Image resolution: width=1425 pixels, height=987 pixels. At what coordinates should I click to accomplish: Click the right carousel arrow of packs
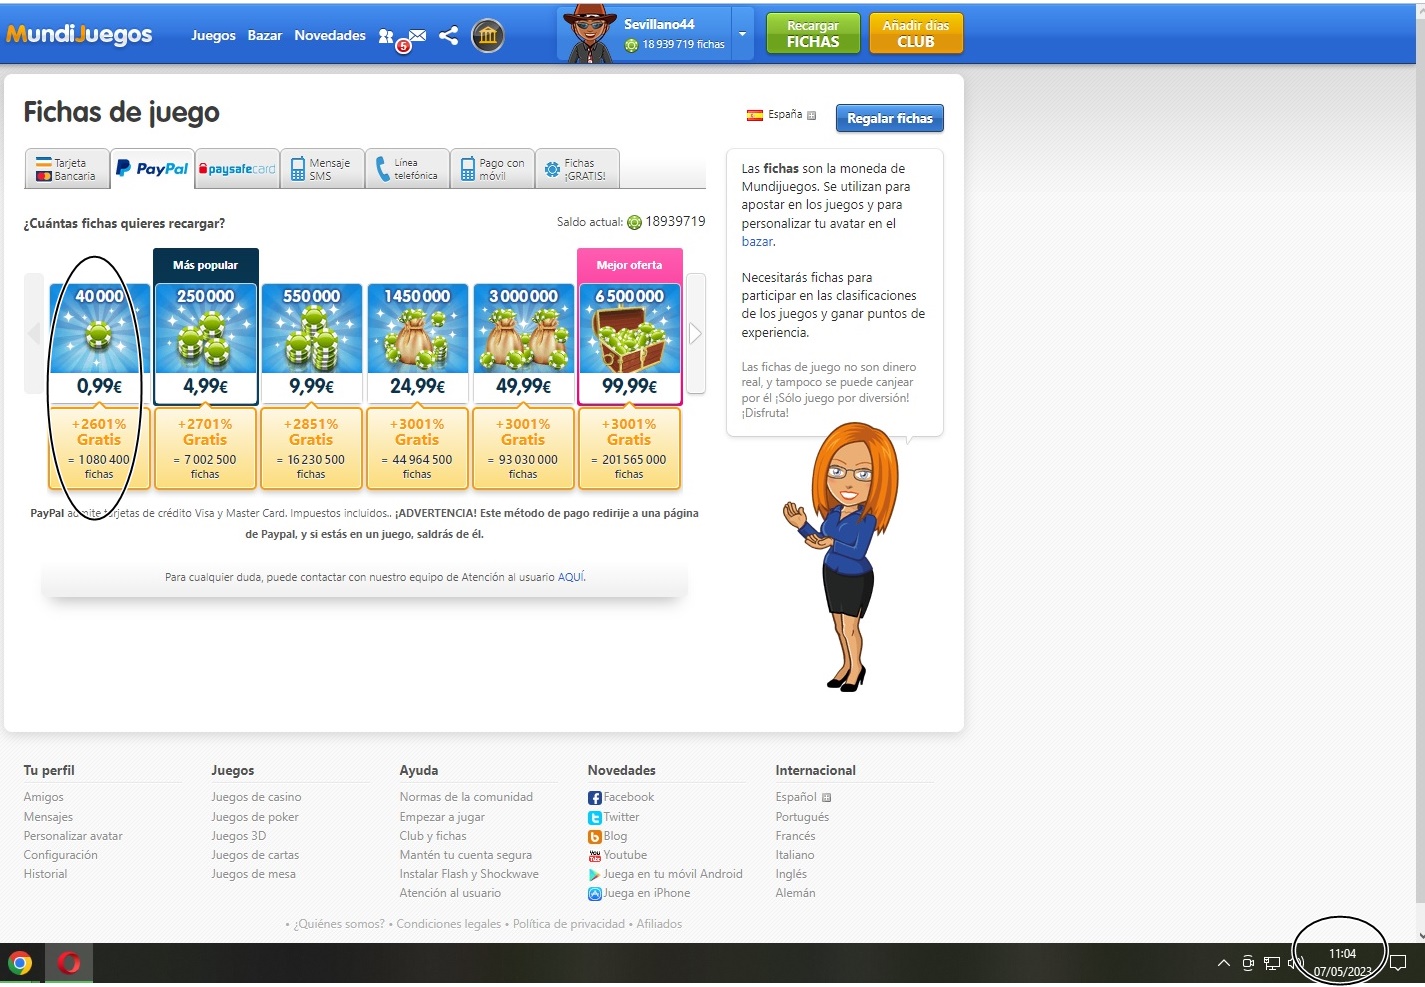click(695, 333)
